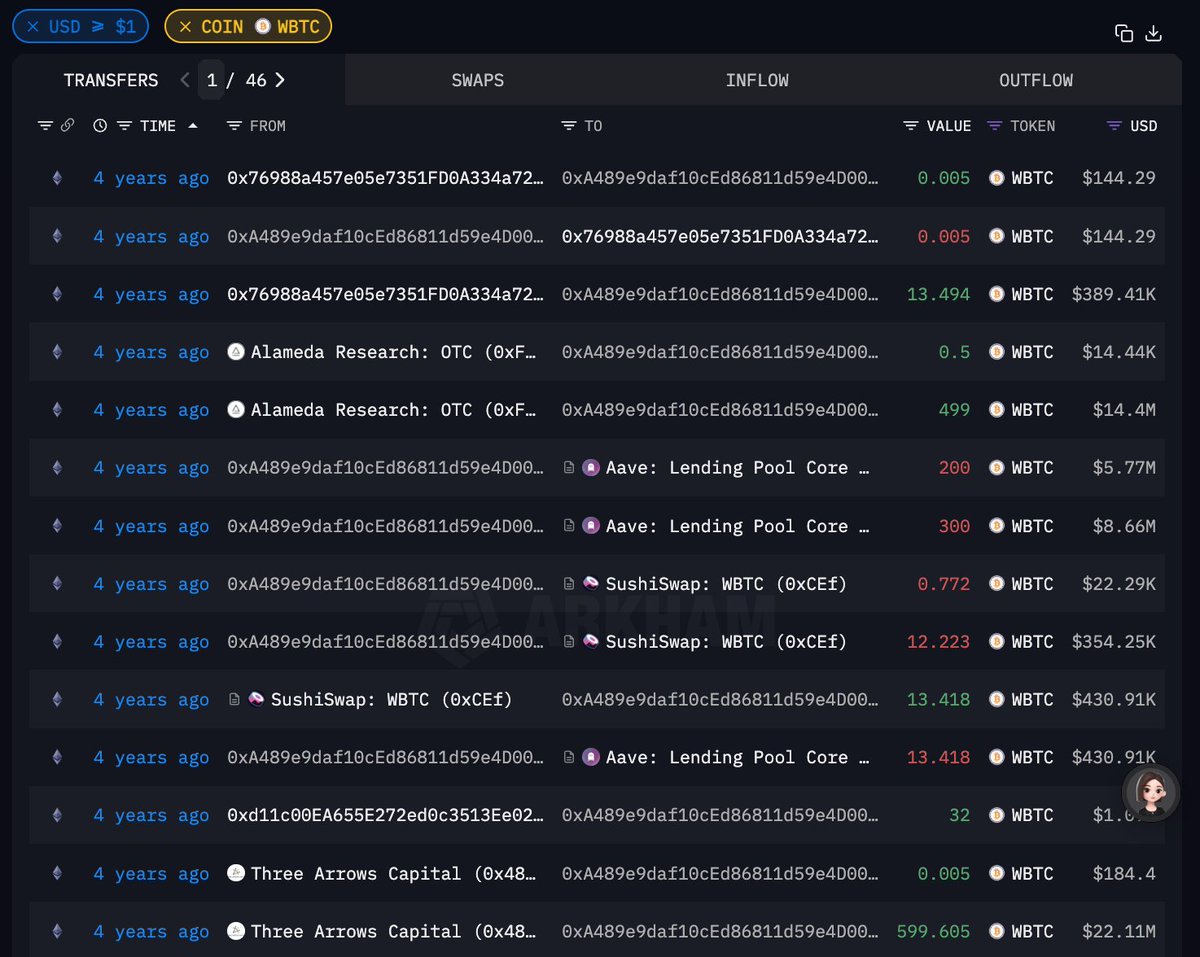Click "4 years ago" in the $5.77M row
Screen dimensions: 1200x957
click(x=151, y=468)
